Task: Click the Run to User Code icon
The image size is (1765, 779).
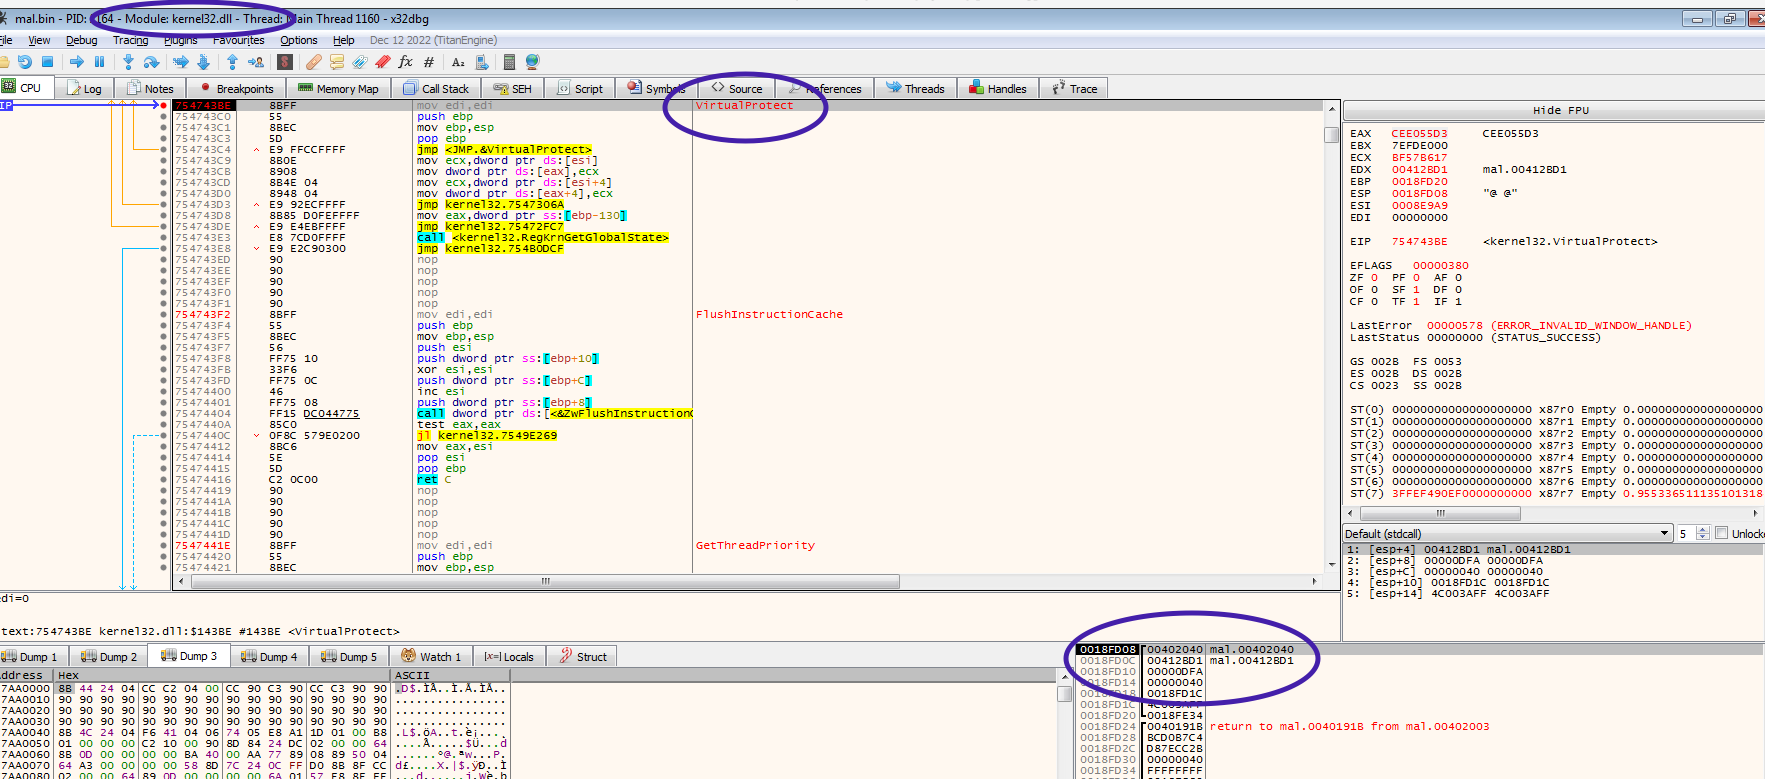Action: [256, 62]
